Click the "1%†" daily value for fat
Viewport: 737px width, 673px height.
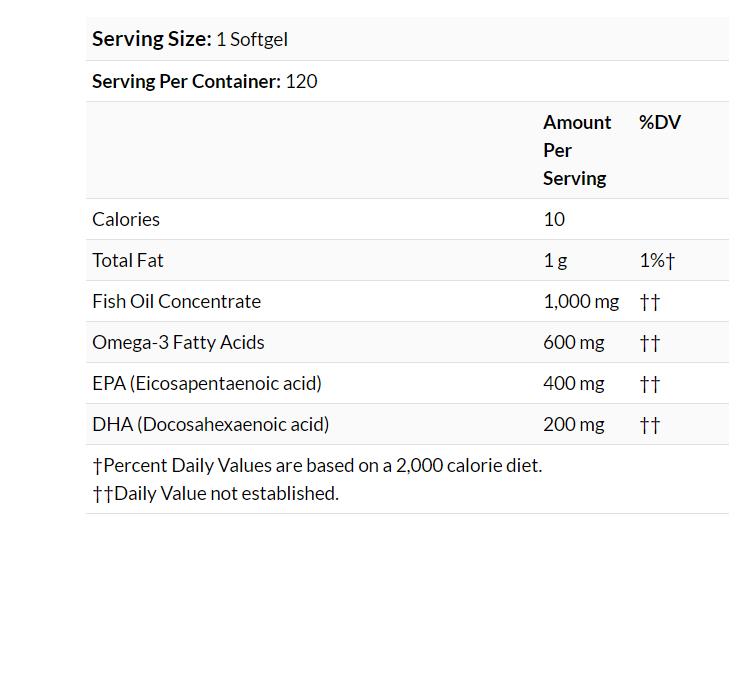(x=657, y=260)
